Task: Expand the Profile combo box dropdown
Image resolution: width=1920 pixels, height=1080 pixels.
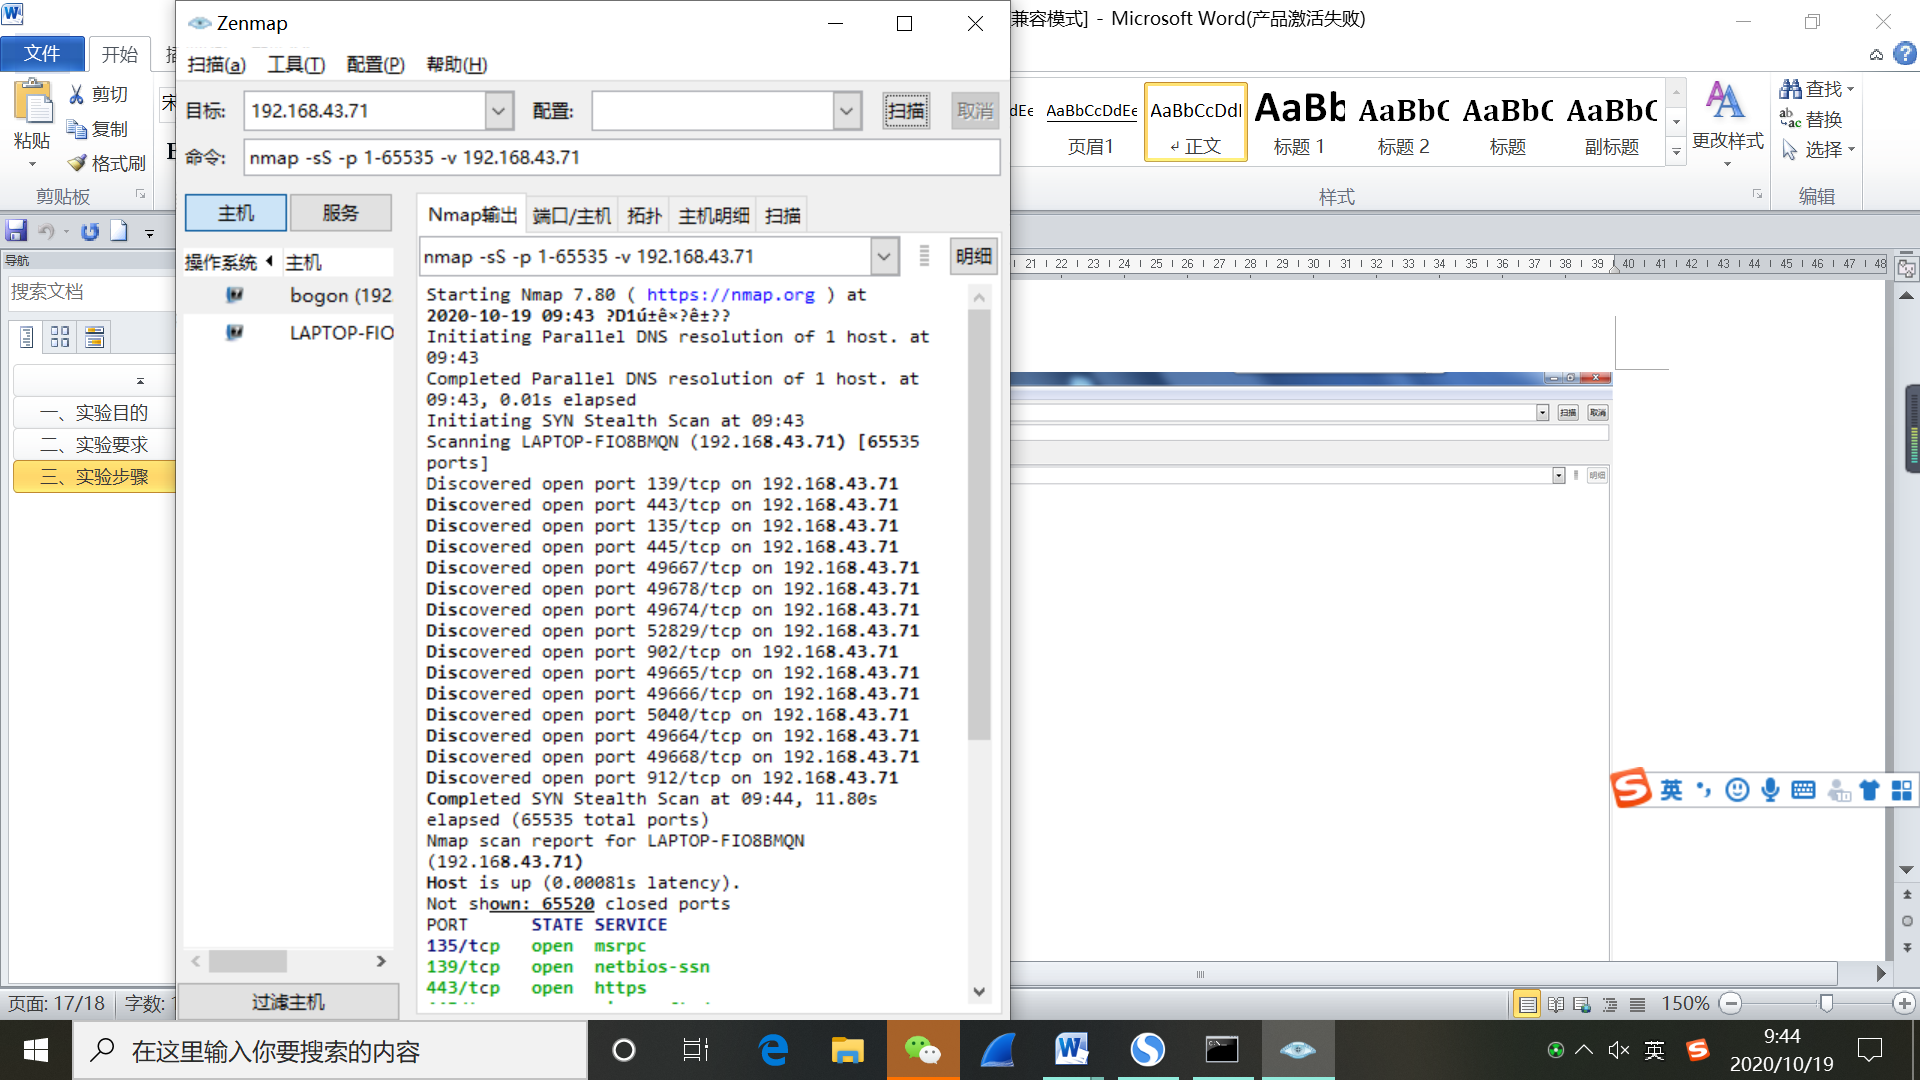Action: [x=847, y=111]
